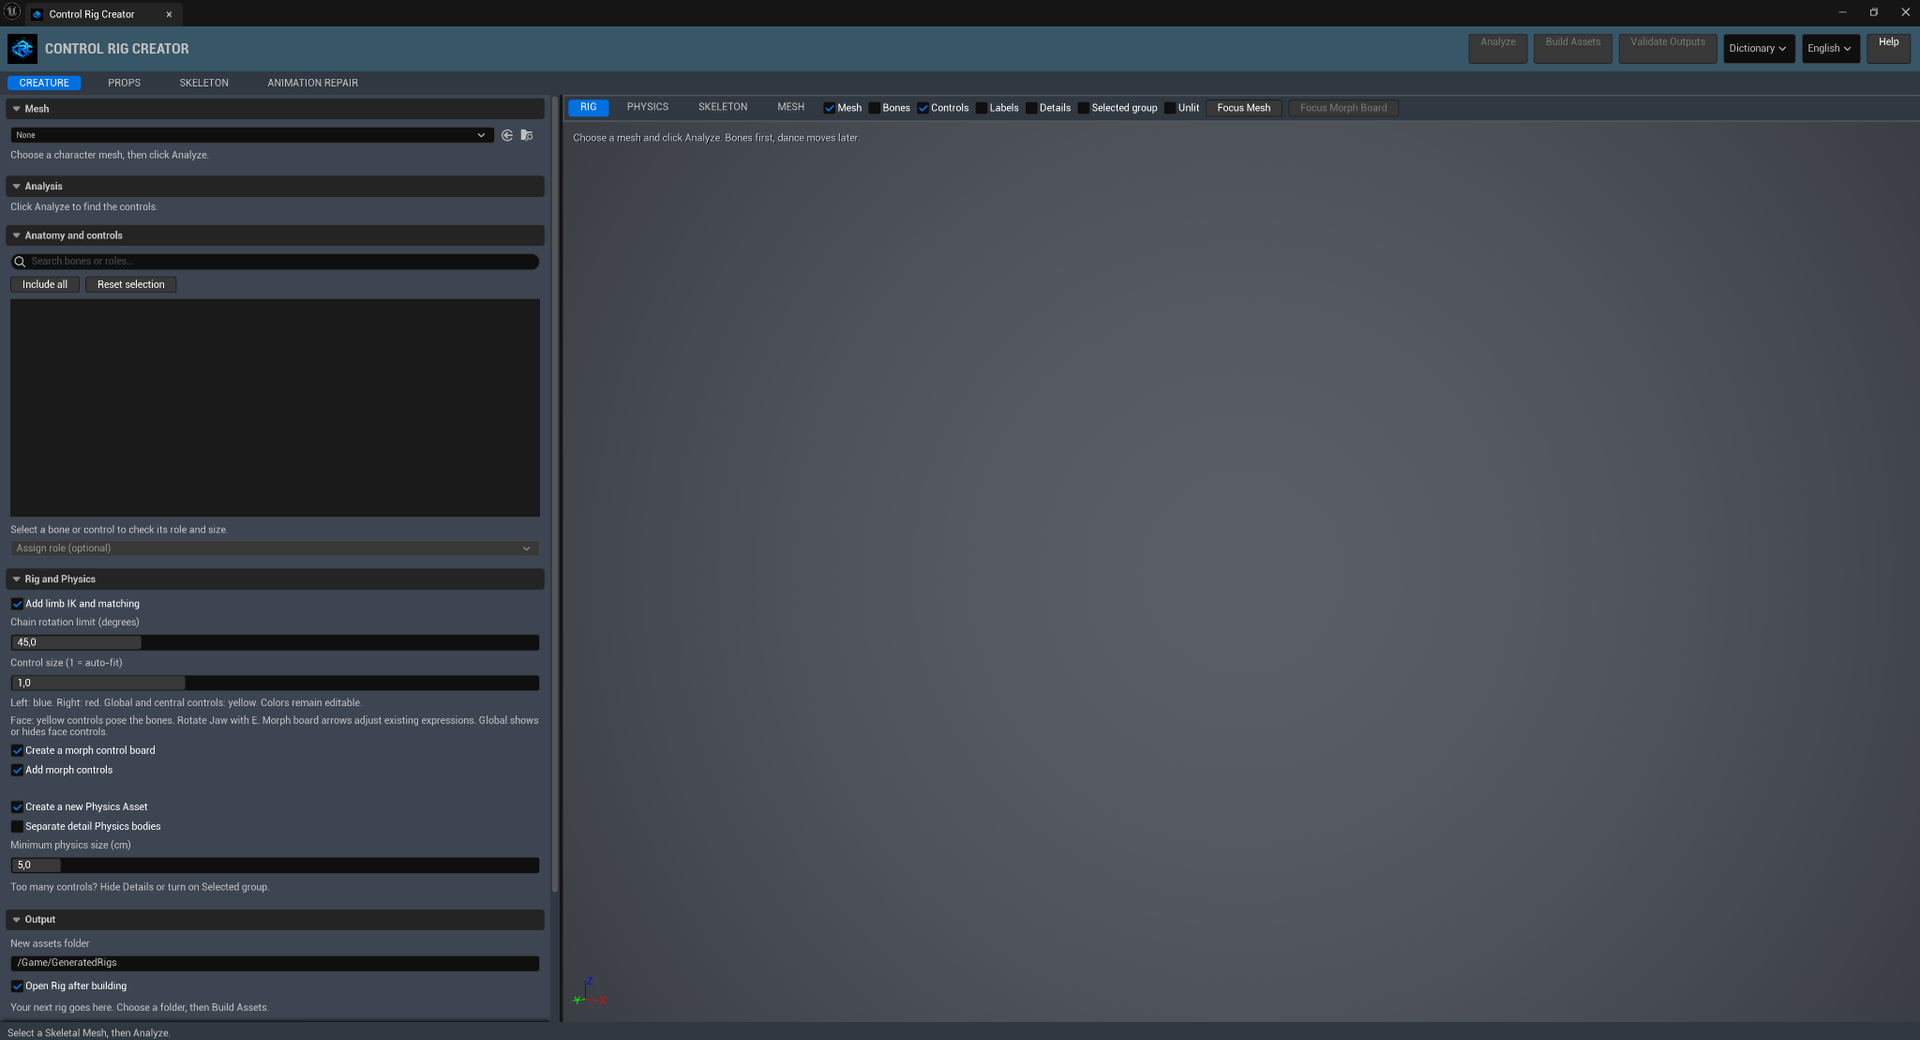The image size is (1920, 1040).
Task: Click the Reset selection button
Action: click(x=131, y=285)
